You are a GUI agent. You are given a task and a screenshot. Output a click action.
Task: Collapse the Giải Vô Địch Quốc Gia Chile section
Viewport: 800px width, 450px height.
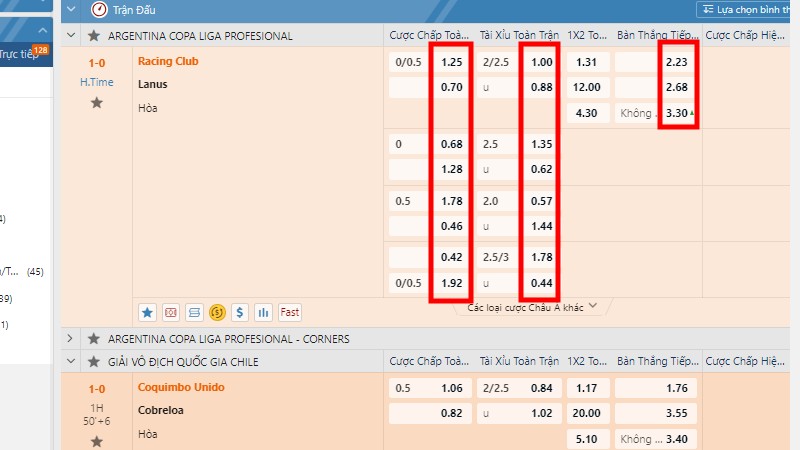[71, 361]
